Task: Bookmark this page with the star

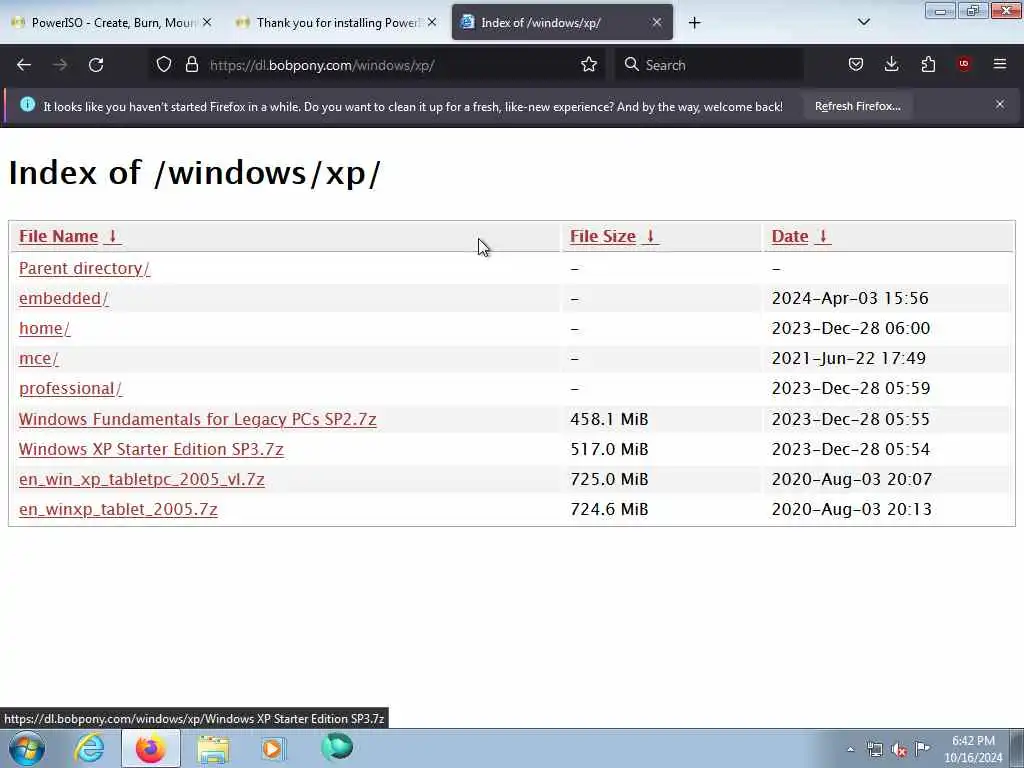Action: coord(588,64)
